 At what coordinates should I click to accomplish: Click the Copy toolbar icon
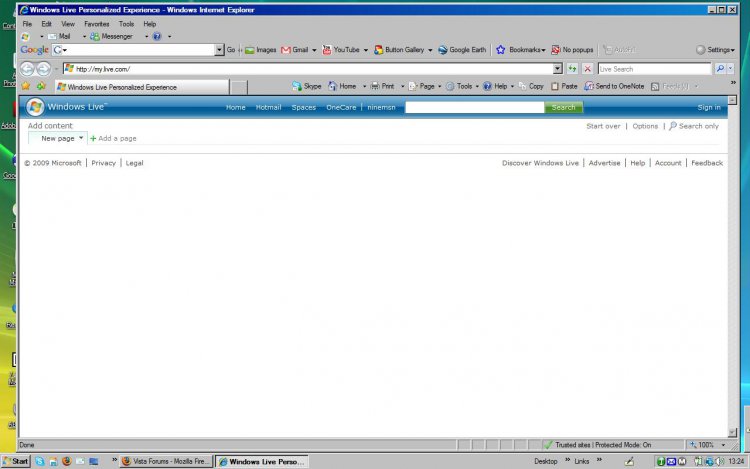coord(531,86)
